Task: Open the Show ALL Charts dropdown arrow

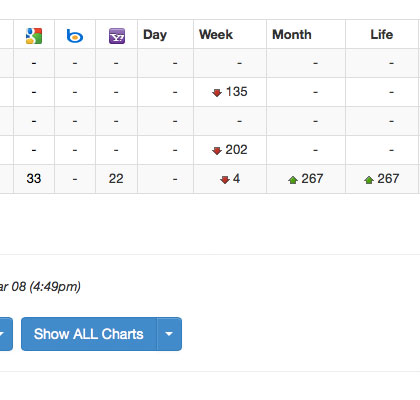Action: coord(169,334)
